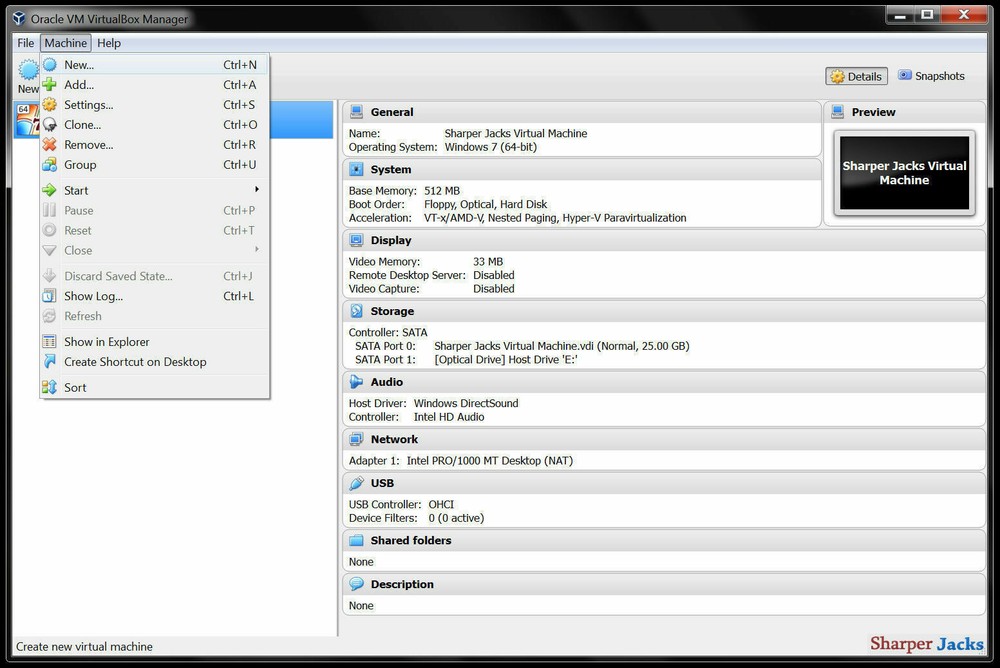The image size is (1000, 668).
Task: Click the USB section header icon
Action: [x=357, y=483]
